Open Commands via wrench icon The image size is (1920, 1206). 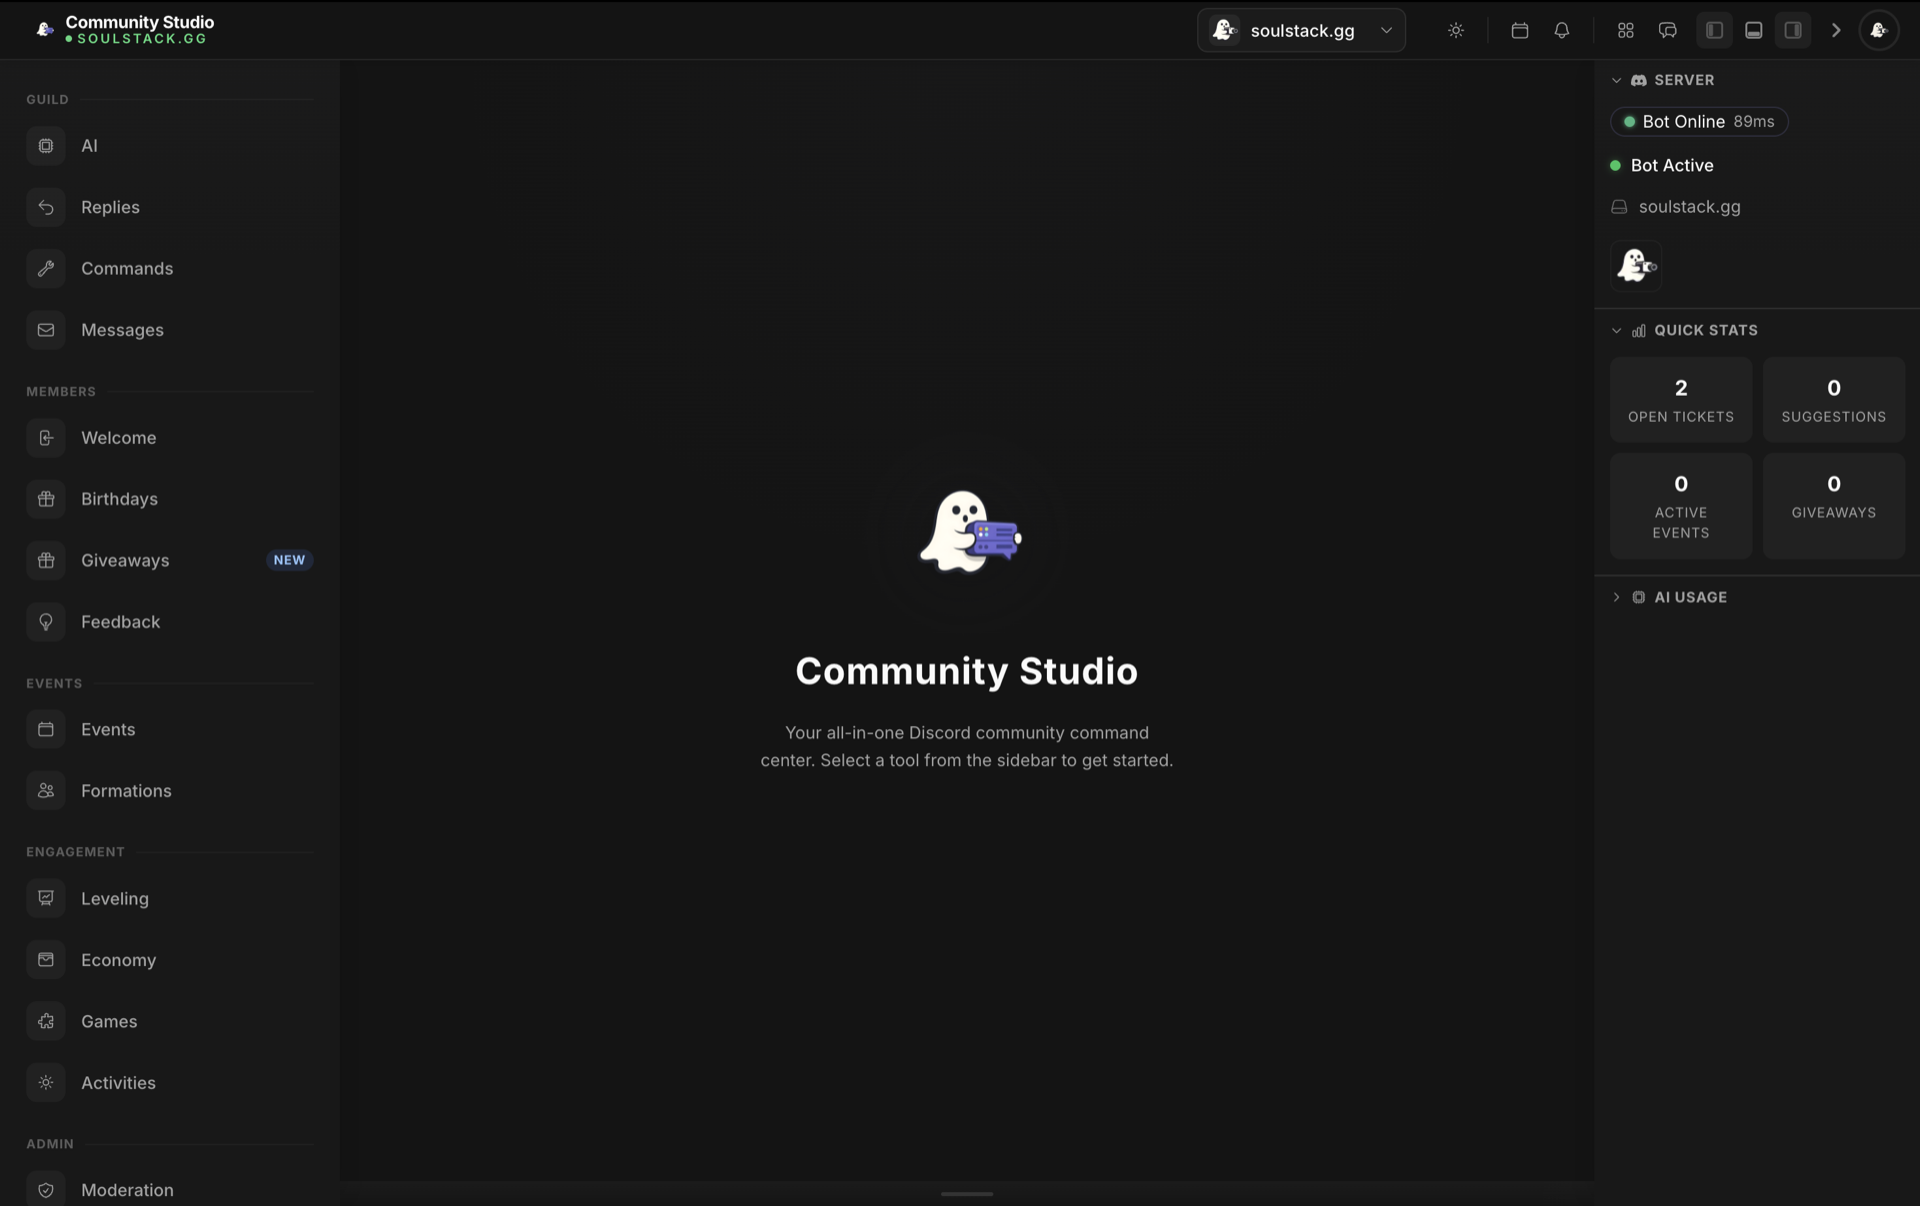pos(46,268)
